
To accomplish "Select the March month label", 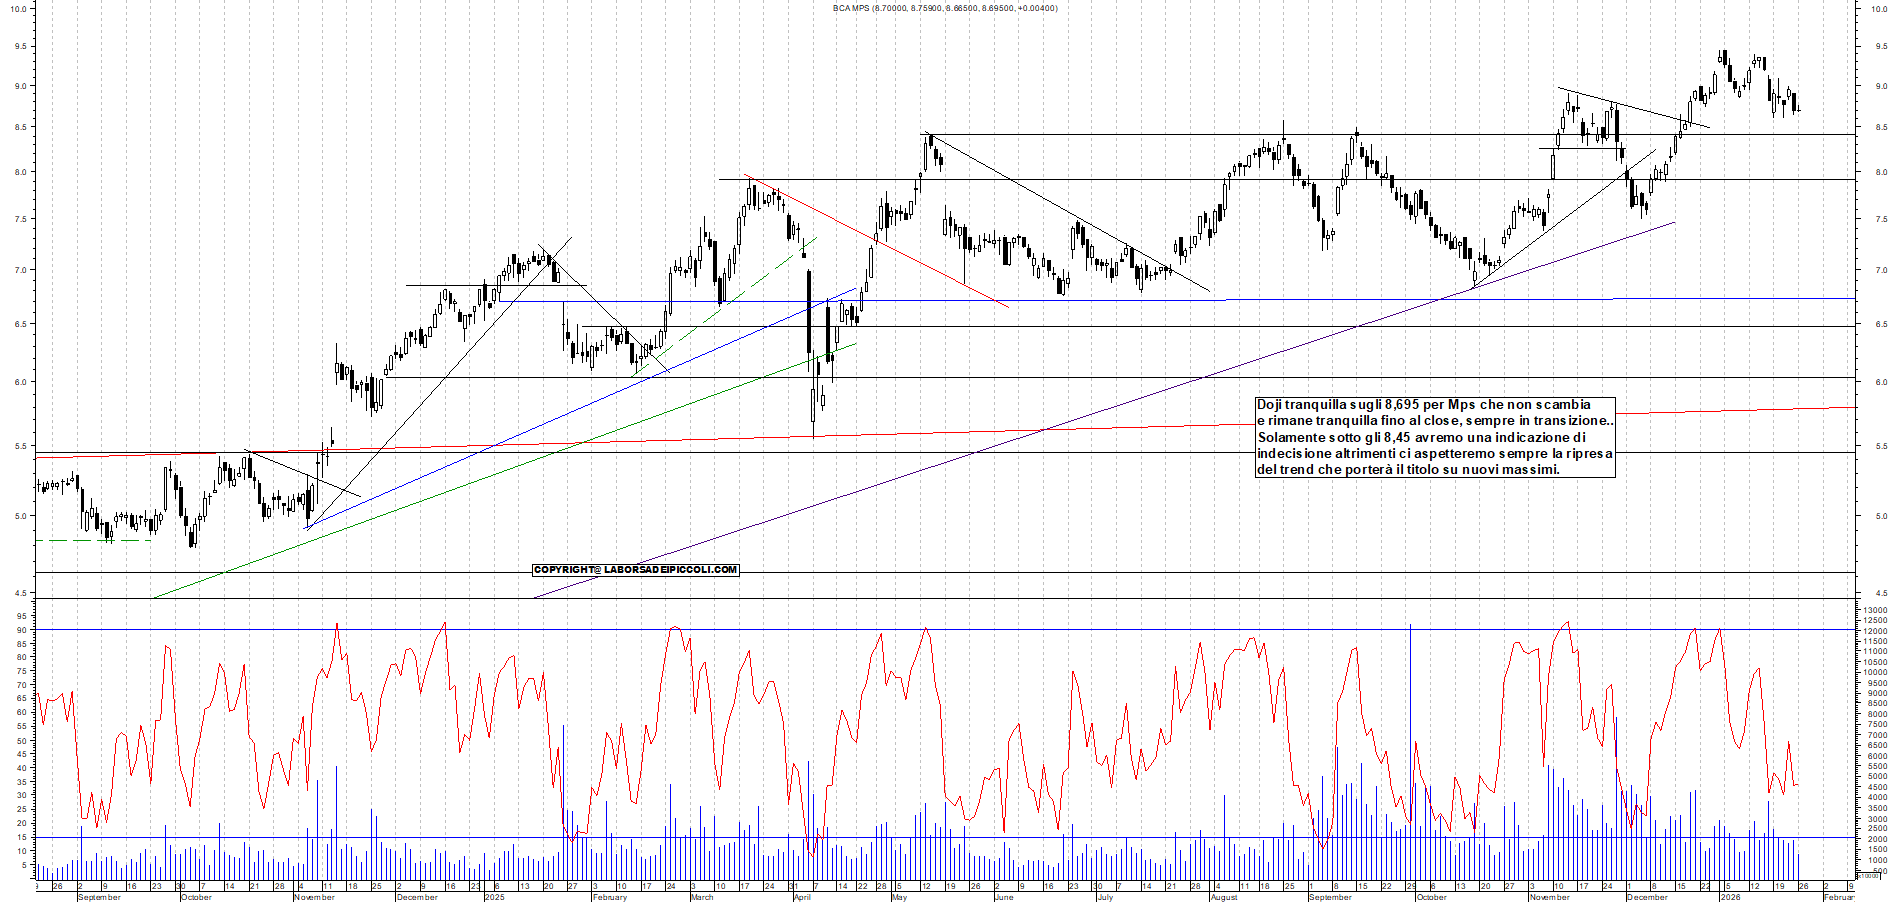I will coord(702,897).
